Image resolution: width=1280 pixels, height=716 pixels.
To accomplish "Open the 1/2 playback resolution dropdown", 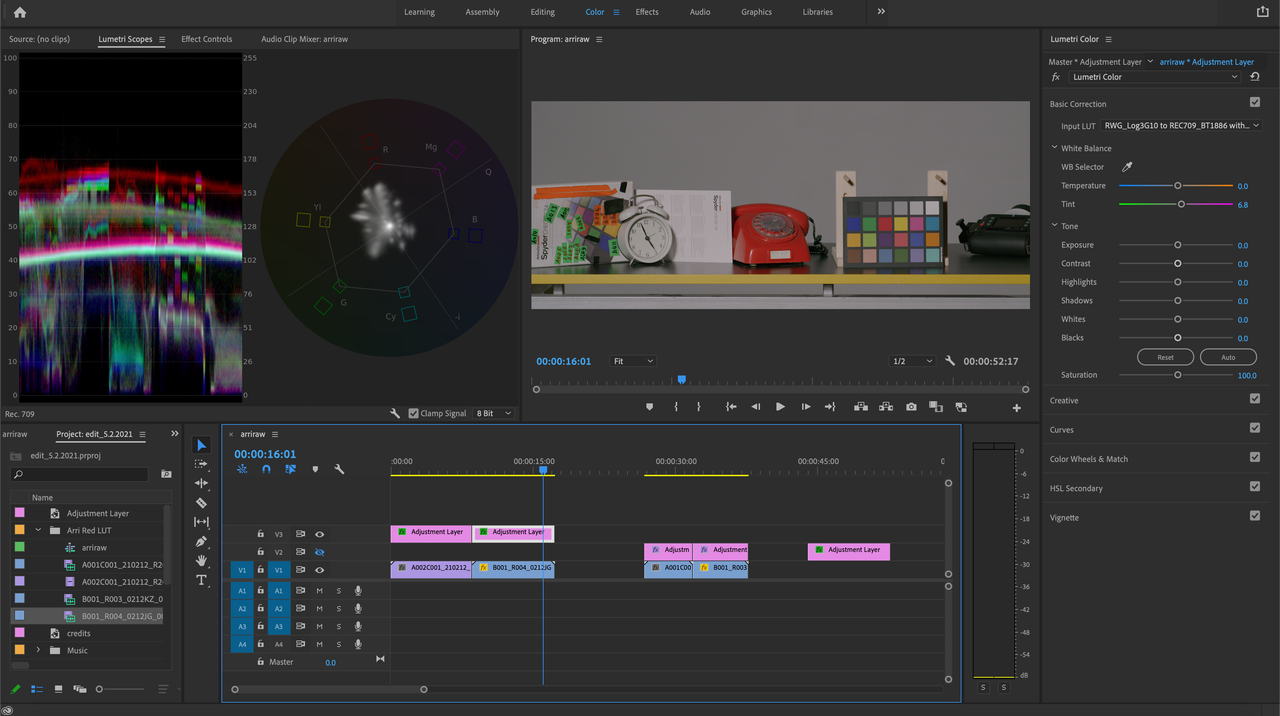I will (911, 361).
